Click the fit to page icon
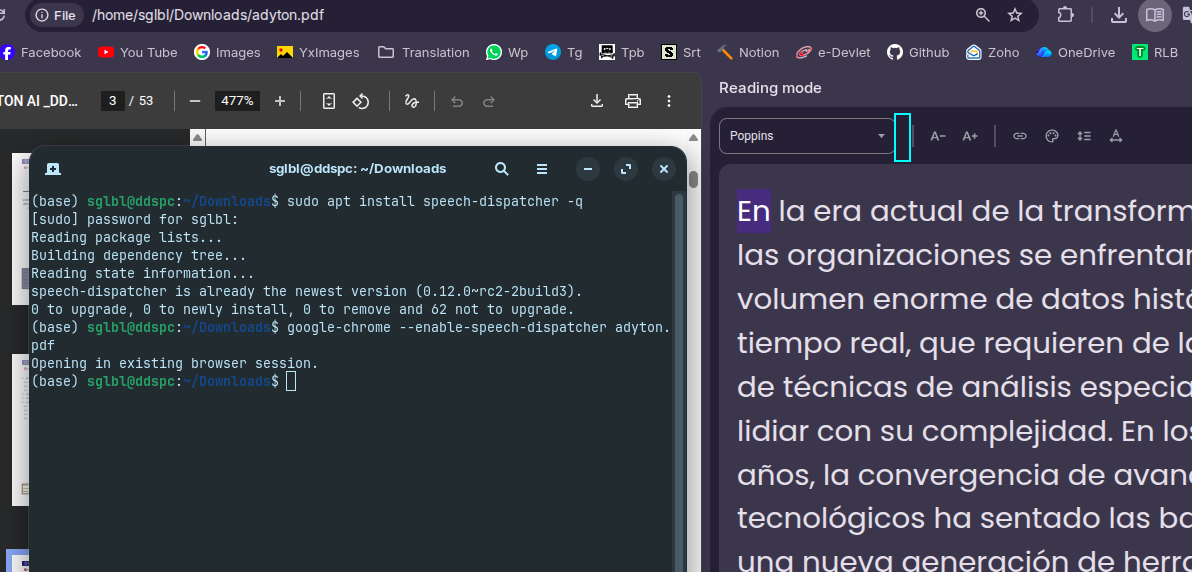The height and width of the screenshot is (572, 1192). coord(329,101)
